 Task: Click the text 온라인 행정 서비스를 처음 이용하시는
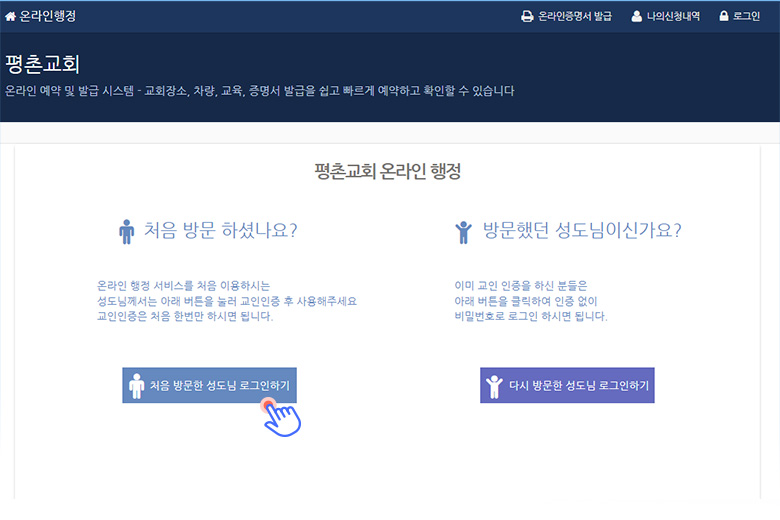point(183,286)
